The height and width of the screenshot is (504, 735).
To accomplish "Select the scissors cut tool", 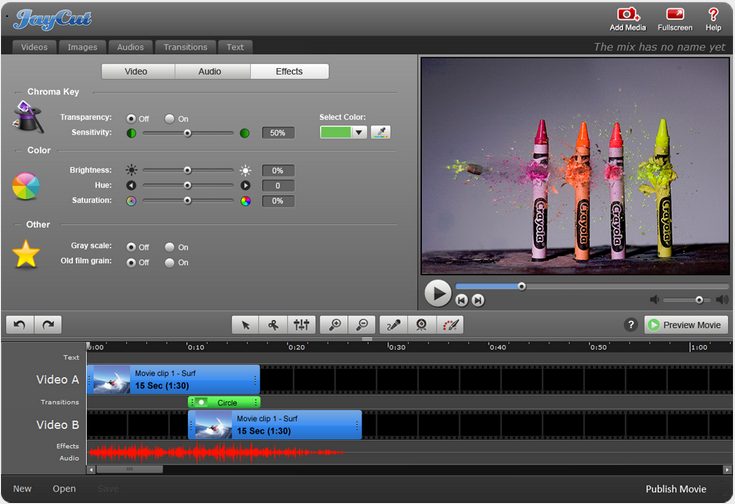I will (x=273, y=325).
